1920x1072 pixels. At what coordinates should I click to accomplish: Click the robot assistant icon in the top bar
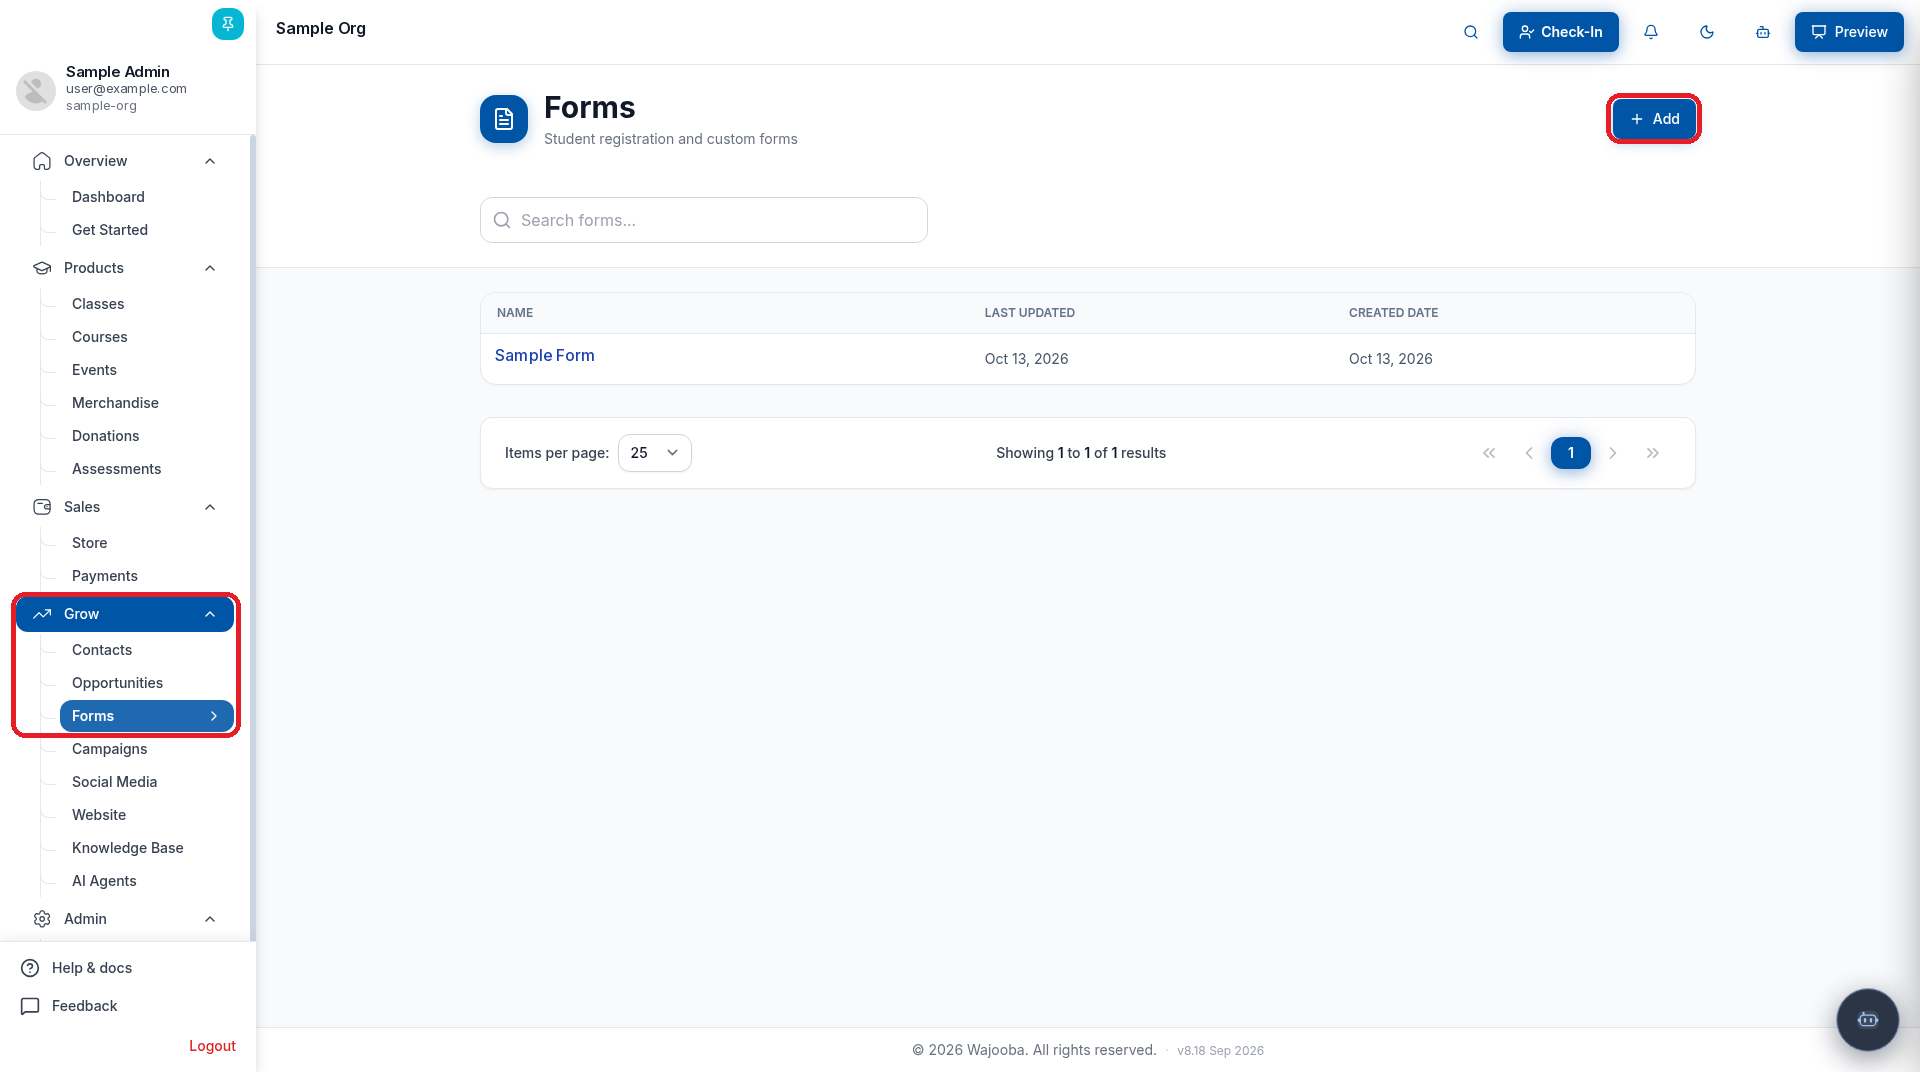tap(1763, 32)
